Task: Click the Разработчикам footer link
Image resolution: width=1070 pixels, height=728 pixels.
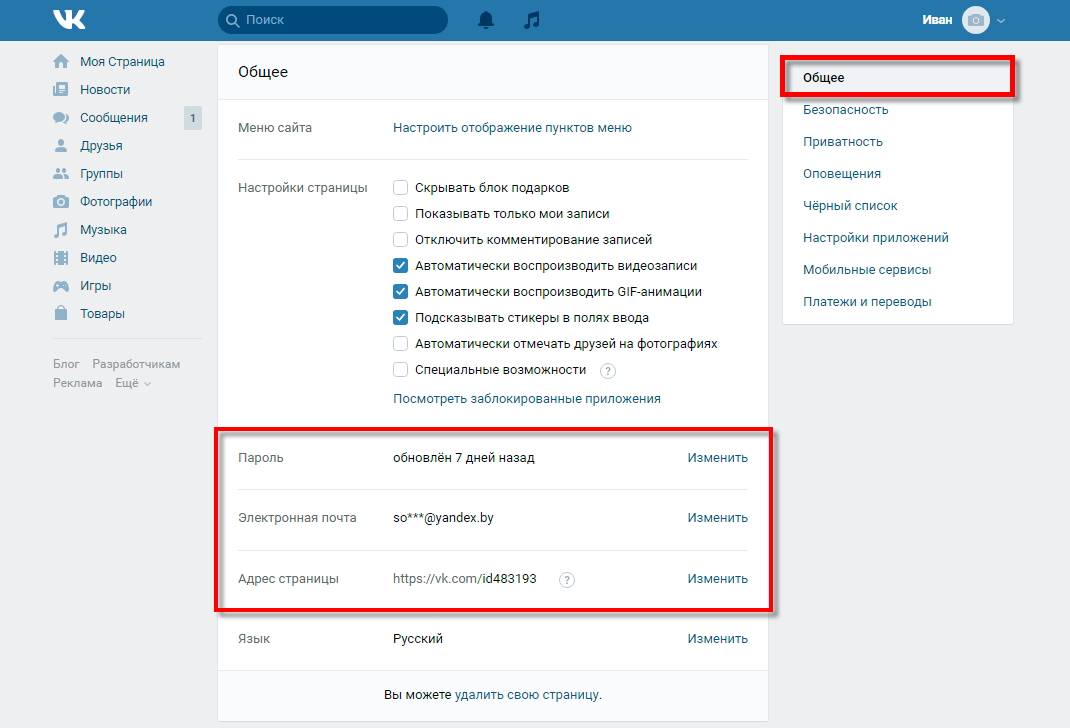Action: click(x=136, y=364)
